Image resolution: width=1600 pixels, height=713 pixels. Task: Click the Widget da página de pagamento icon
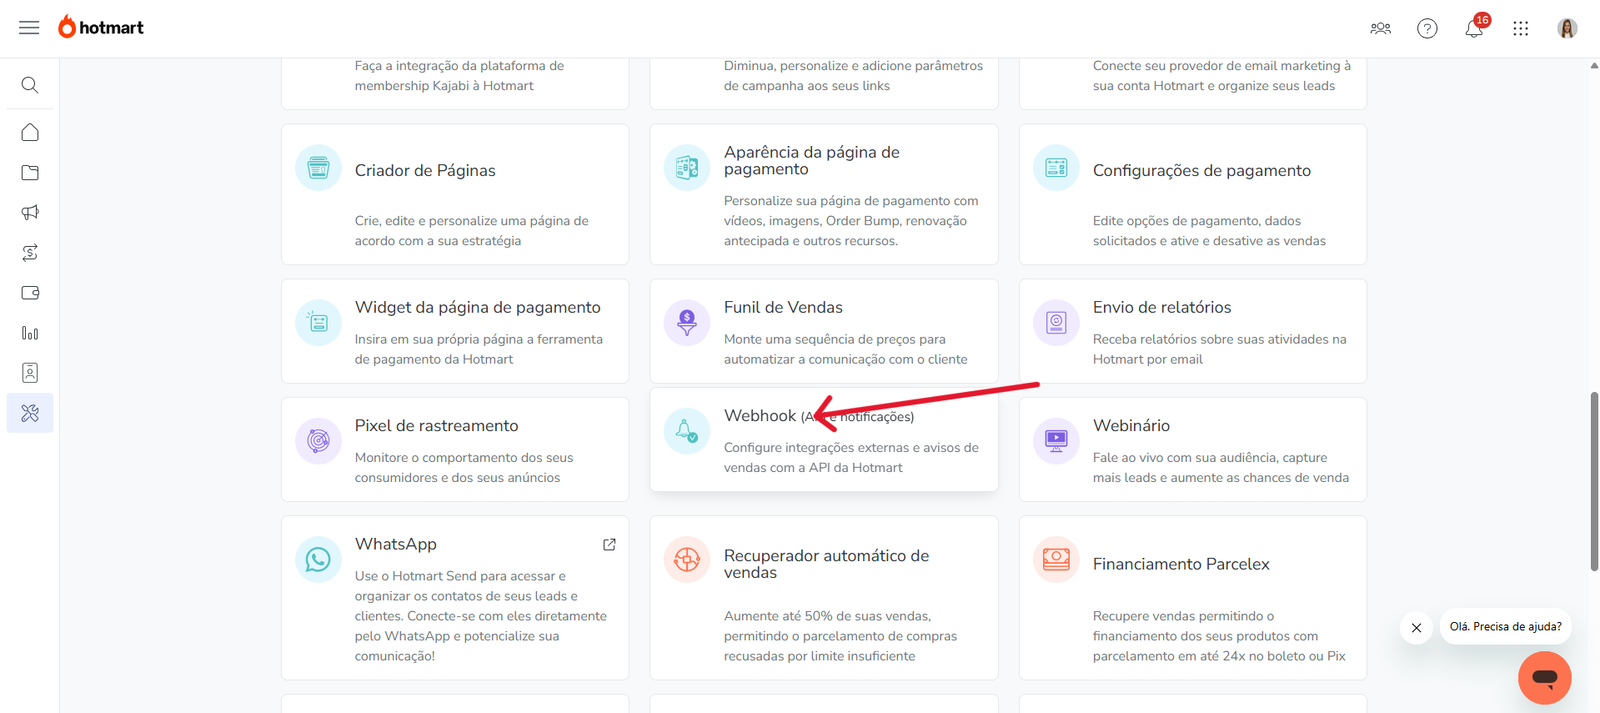pyautogui.click(x=318, y=322)
